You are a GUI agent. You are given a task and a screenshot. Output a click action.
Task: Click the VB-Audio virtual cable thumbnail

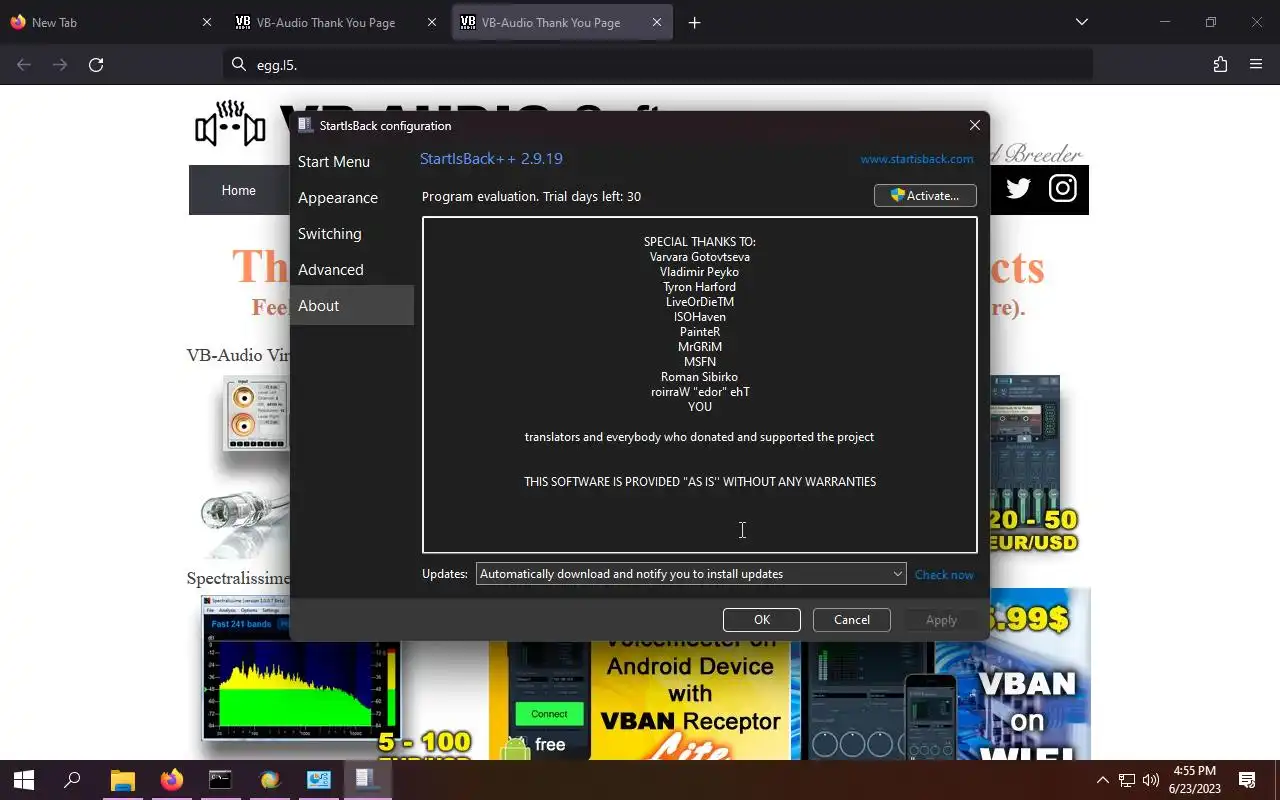(x=256, y=414)
